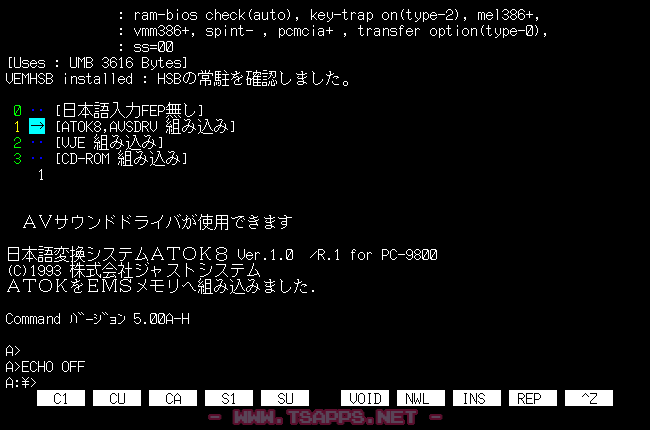Click the green number 3 in menu
The height and width of the screenshot is (430, 650).
pyautogui.click(x=17, y=158)
